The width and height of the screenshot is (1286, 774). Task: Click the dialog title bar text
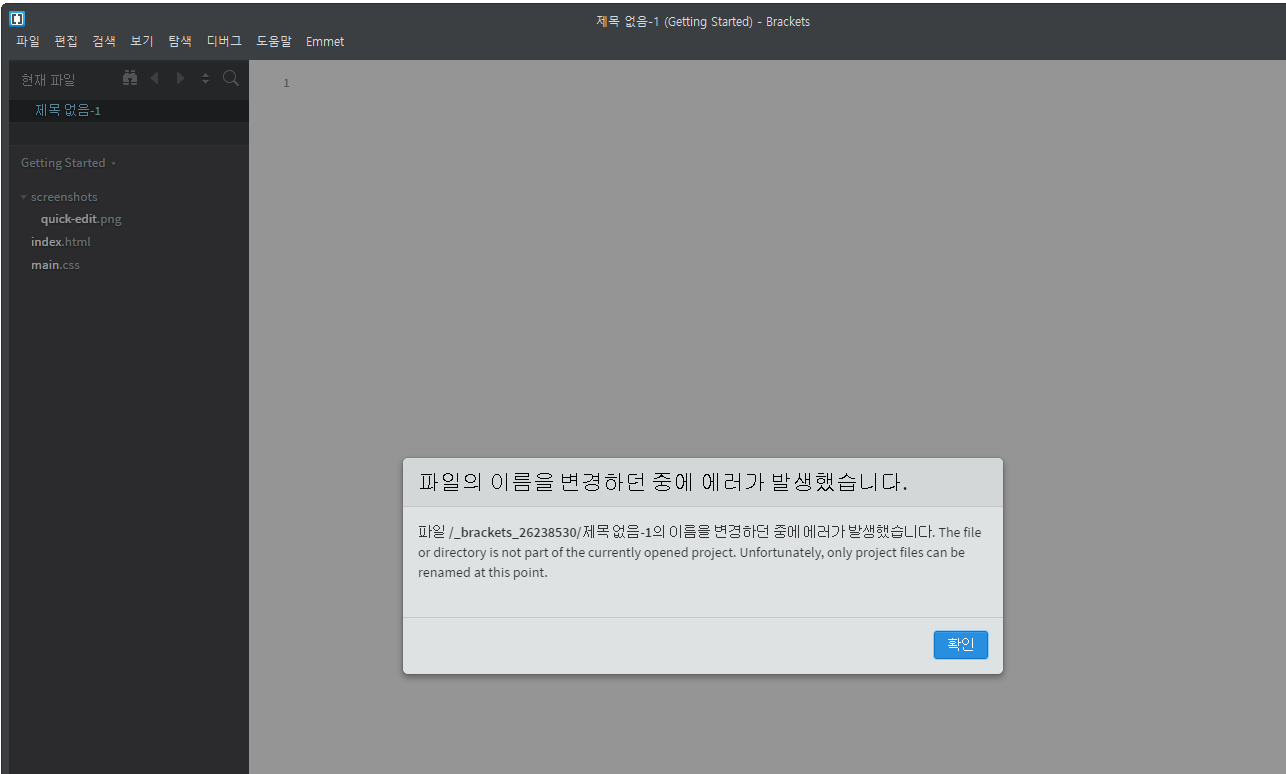coord(662,481)
